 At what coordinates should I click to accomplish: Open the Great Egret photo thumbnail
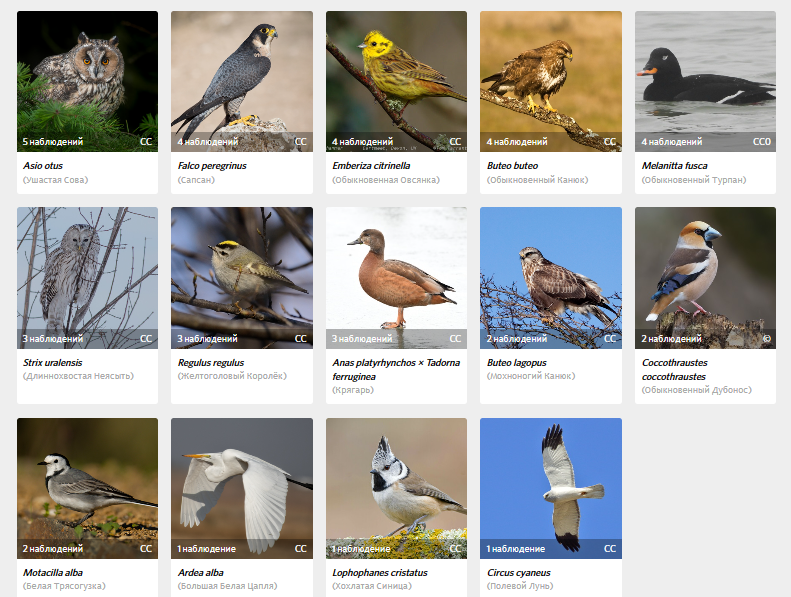[242, 488]
